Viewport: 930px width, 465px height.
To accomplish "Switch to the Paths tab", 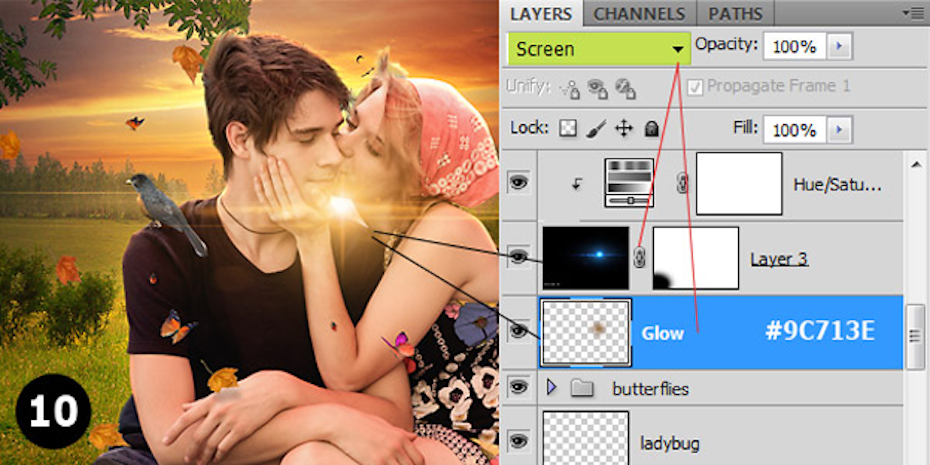I will (735, 14).
